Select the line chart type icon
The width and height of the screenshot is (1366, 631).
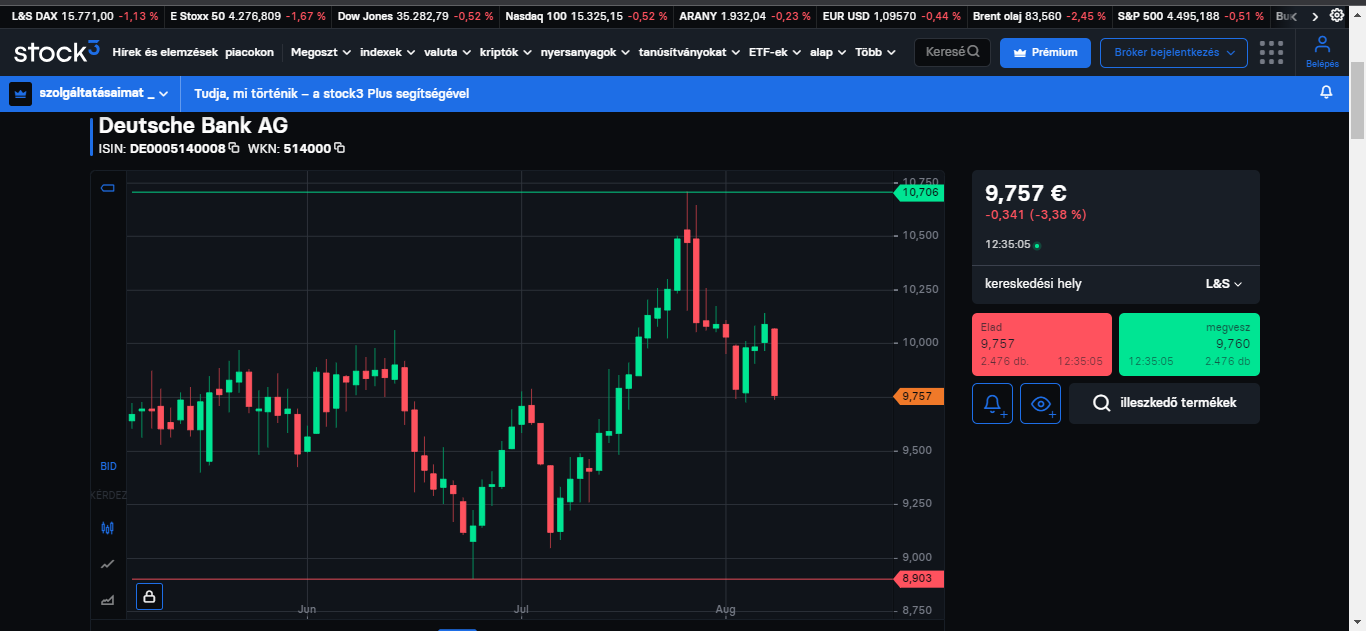coord(108,564)
